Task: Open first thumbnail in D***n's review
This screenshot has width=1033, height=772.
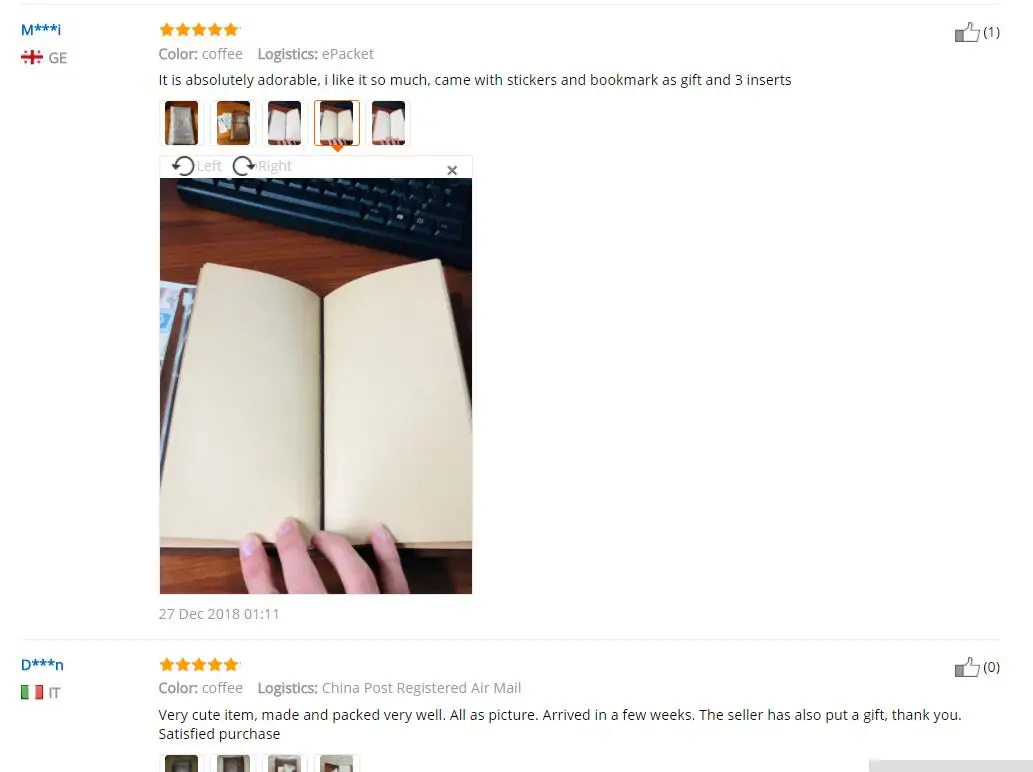Action: tap(181, 763)
